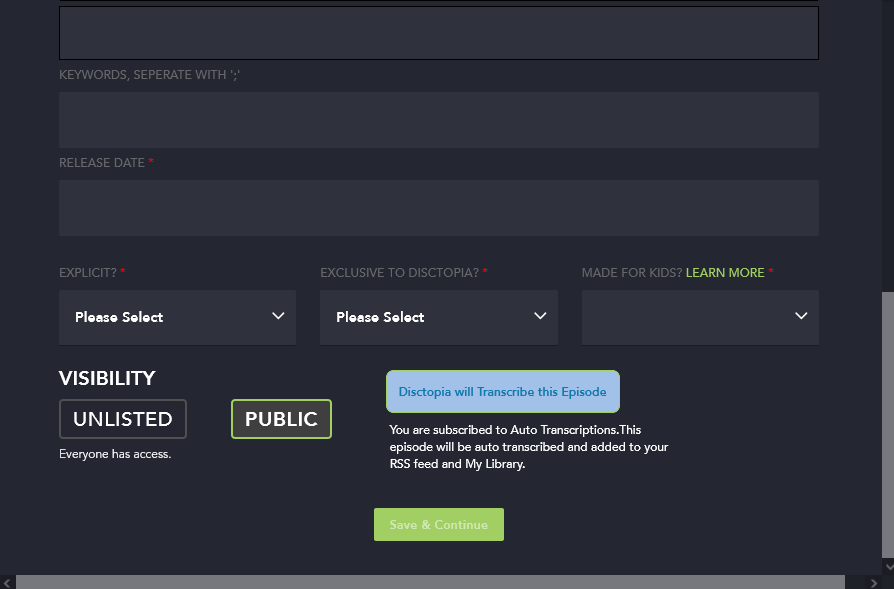Click the chevron arrow in the Explicit dropdown

(x=278, y=316)
